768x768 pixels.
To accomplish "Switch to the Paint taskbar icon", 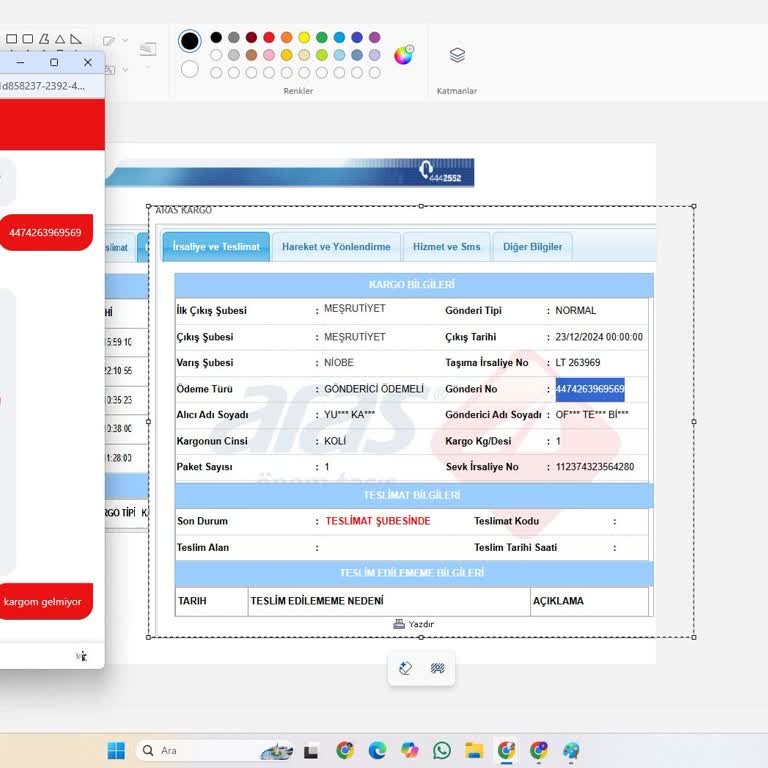I will (571, 750).
